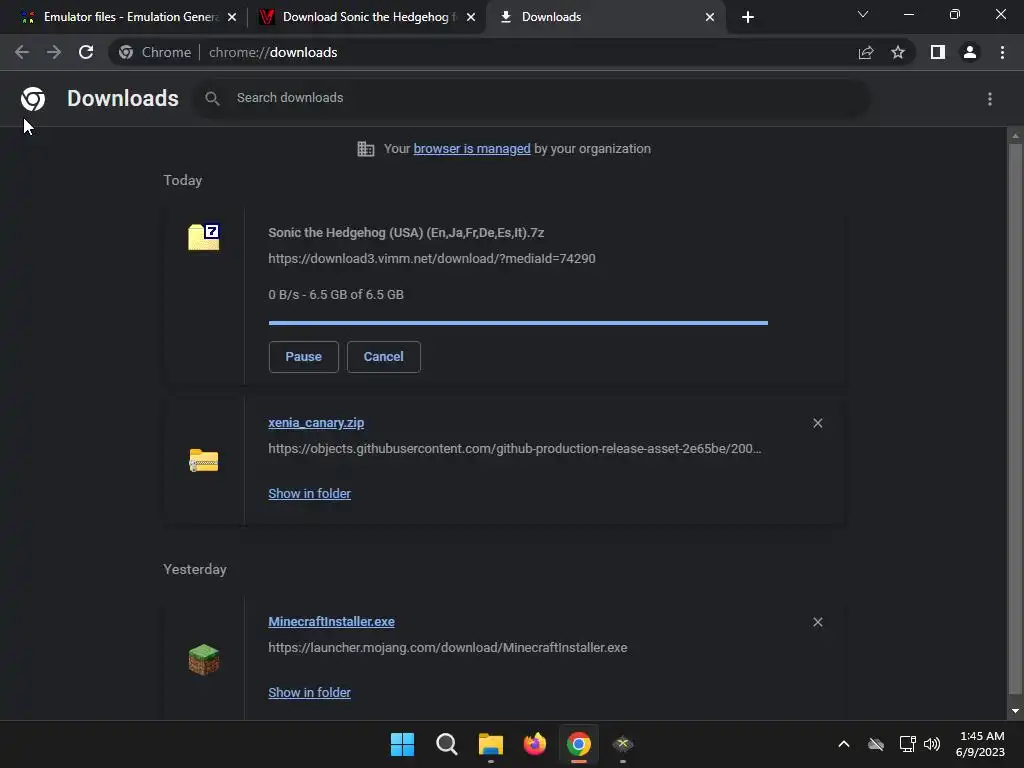Image resolution: width=1024 pixels, height=768 pixels.
Task: Close the Emulator files tab
Action: [x=232, y=17]
